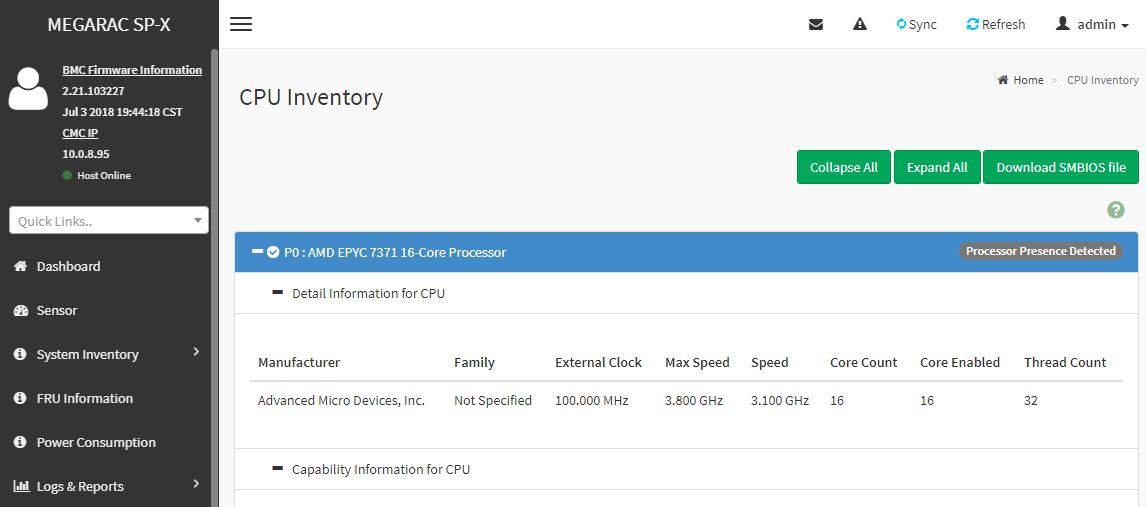
Task: Collapse Capability Information for CPU section
Action: pos(277,468)
